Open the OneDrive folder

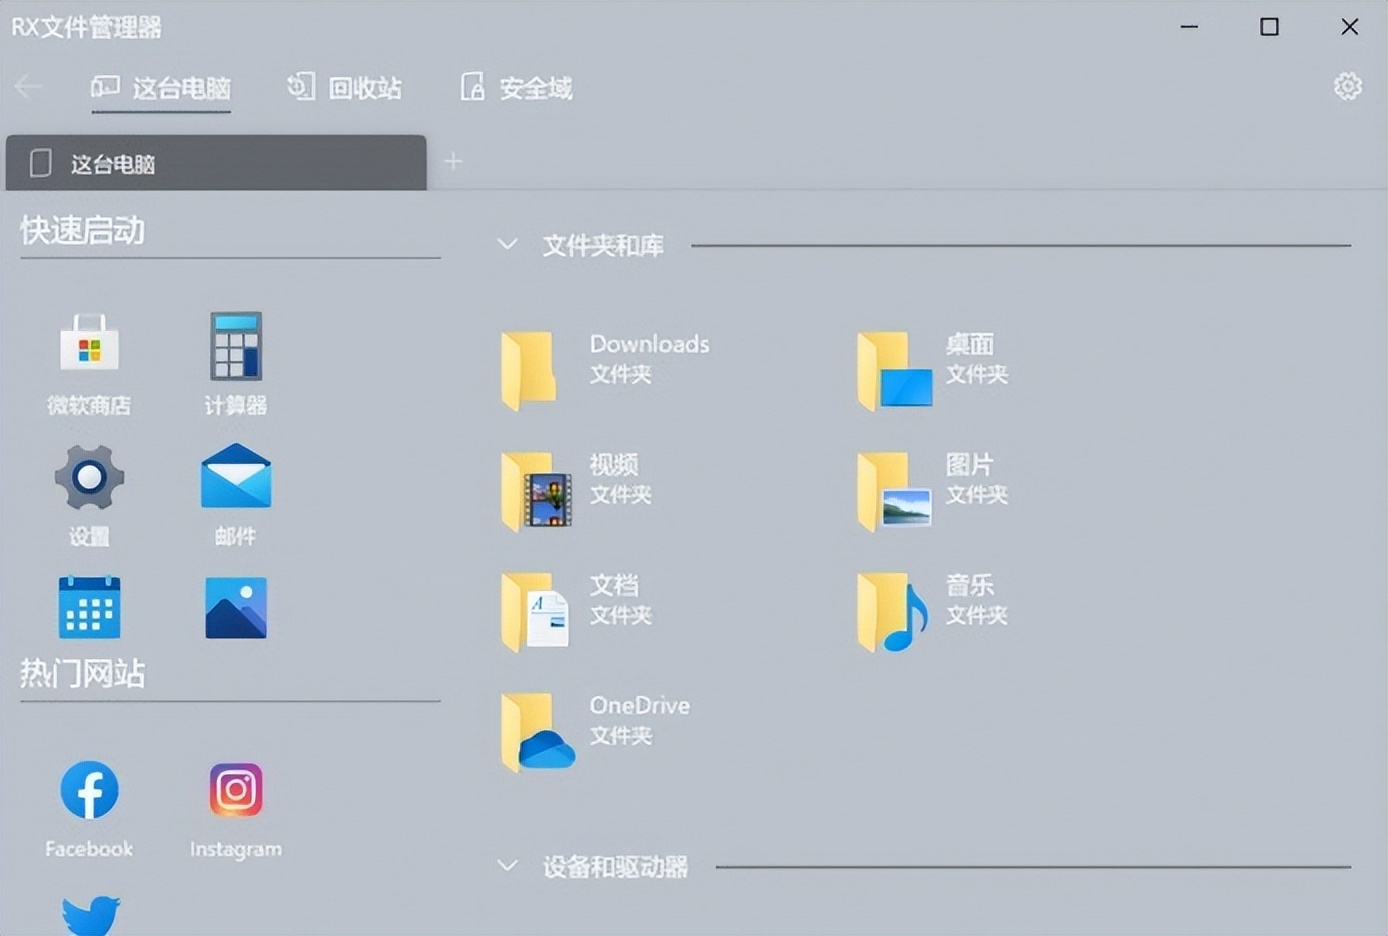600,720
